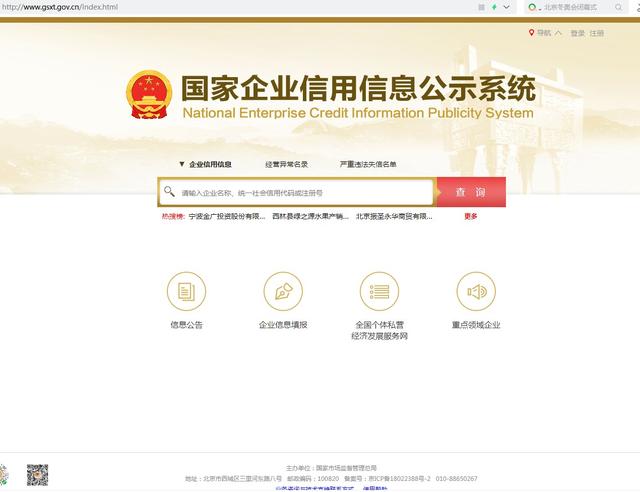The width and height of the screenshot is (640, 492).
Task: Click the ICP record number in the footer
Action: [x=387, y=479]
